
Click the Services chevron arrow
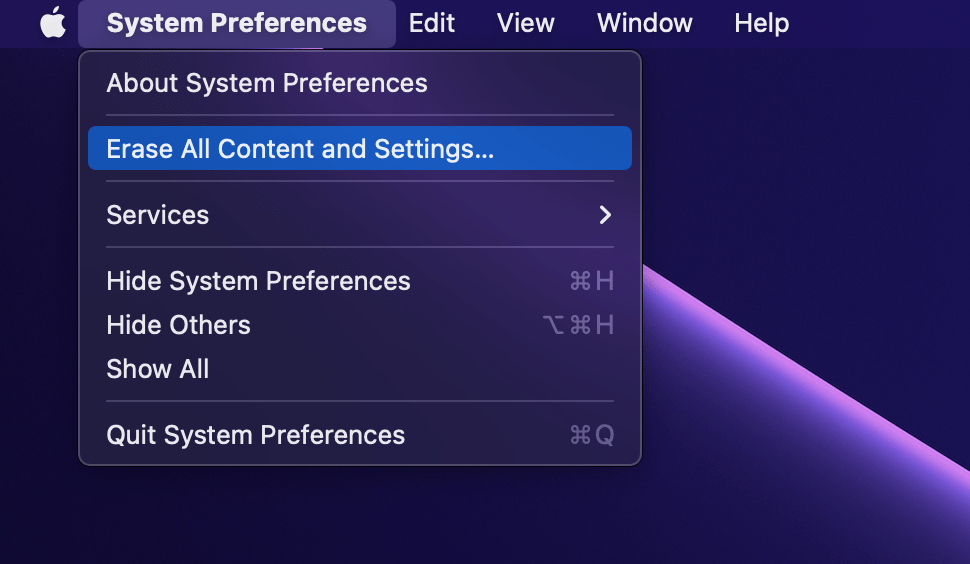tap(605, 215)
